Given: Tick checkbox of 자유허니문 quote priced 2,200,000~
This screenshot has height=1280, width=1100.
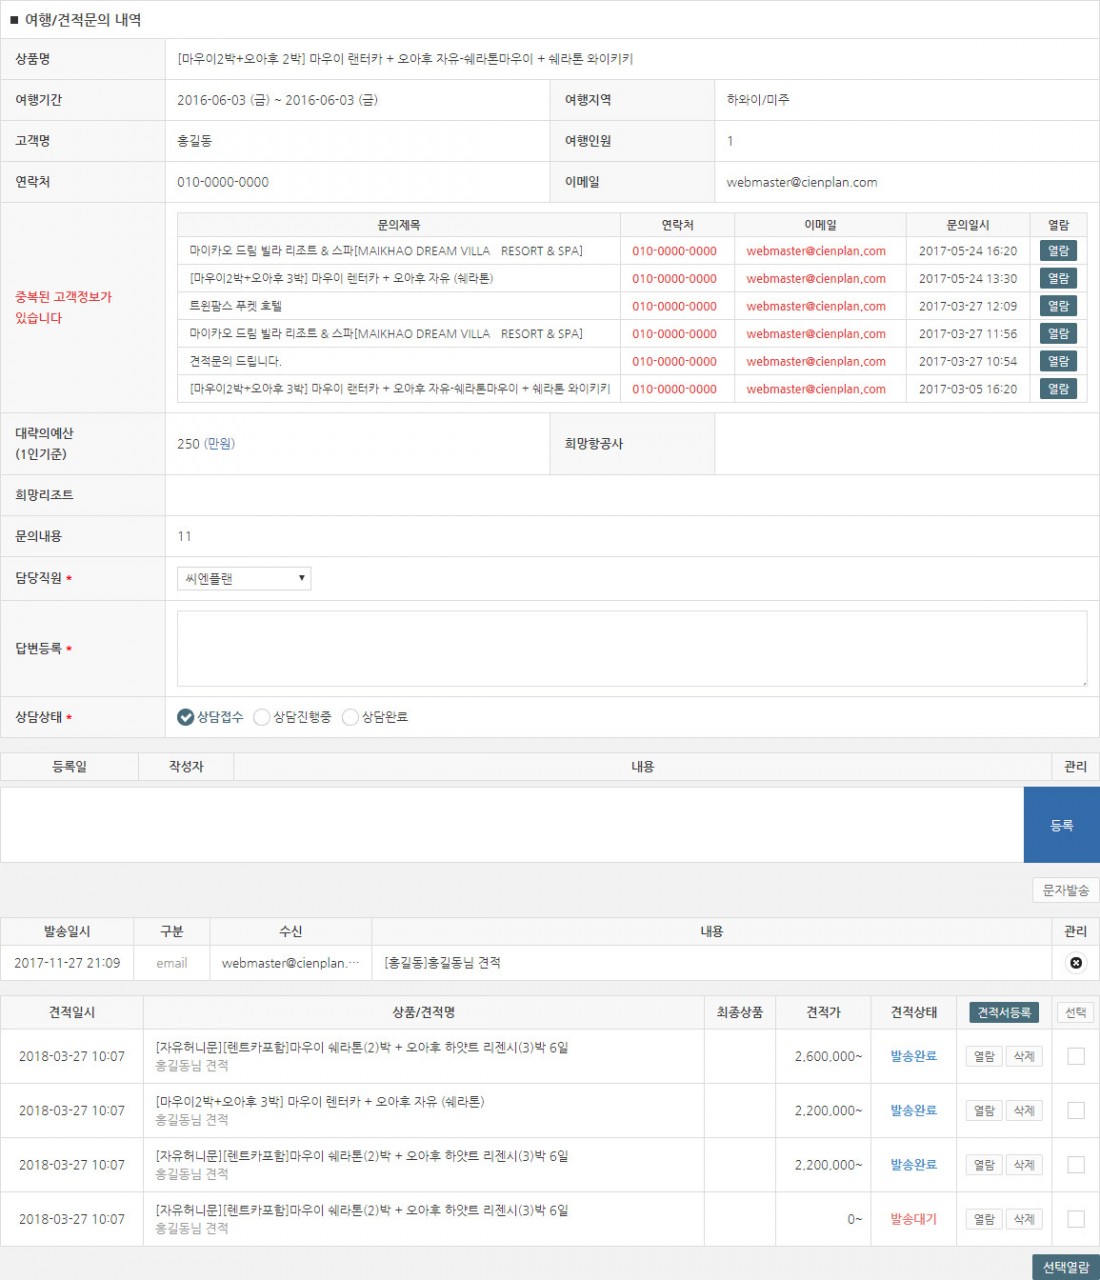Looking at the screenshot, I should pyautogui.click(x=1076, y=1164).
